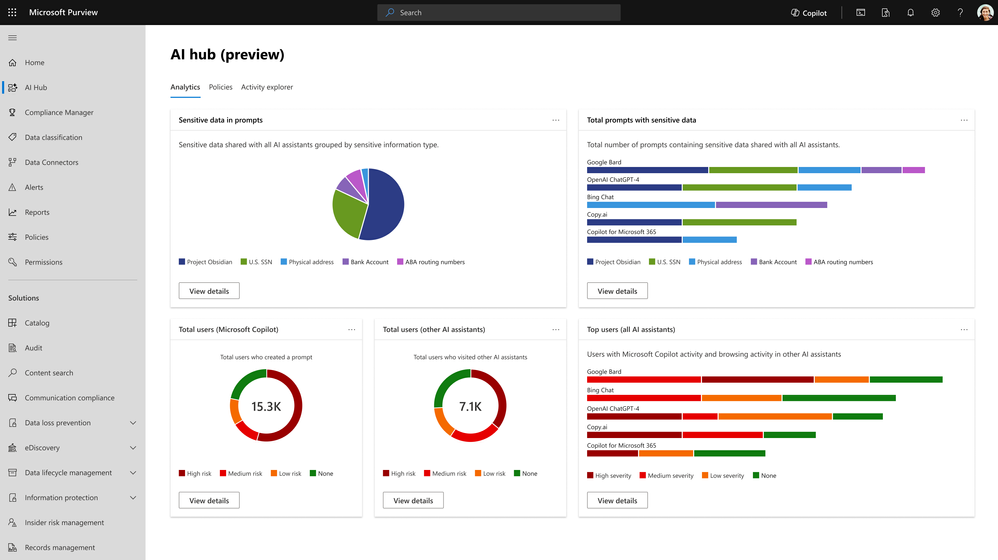Screen dimensions: 998x560
Task: Expand the eDiscovery section chevron
Action: click(x=133, y=447)
